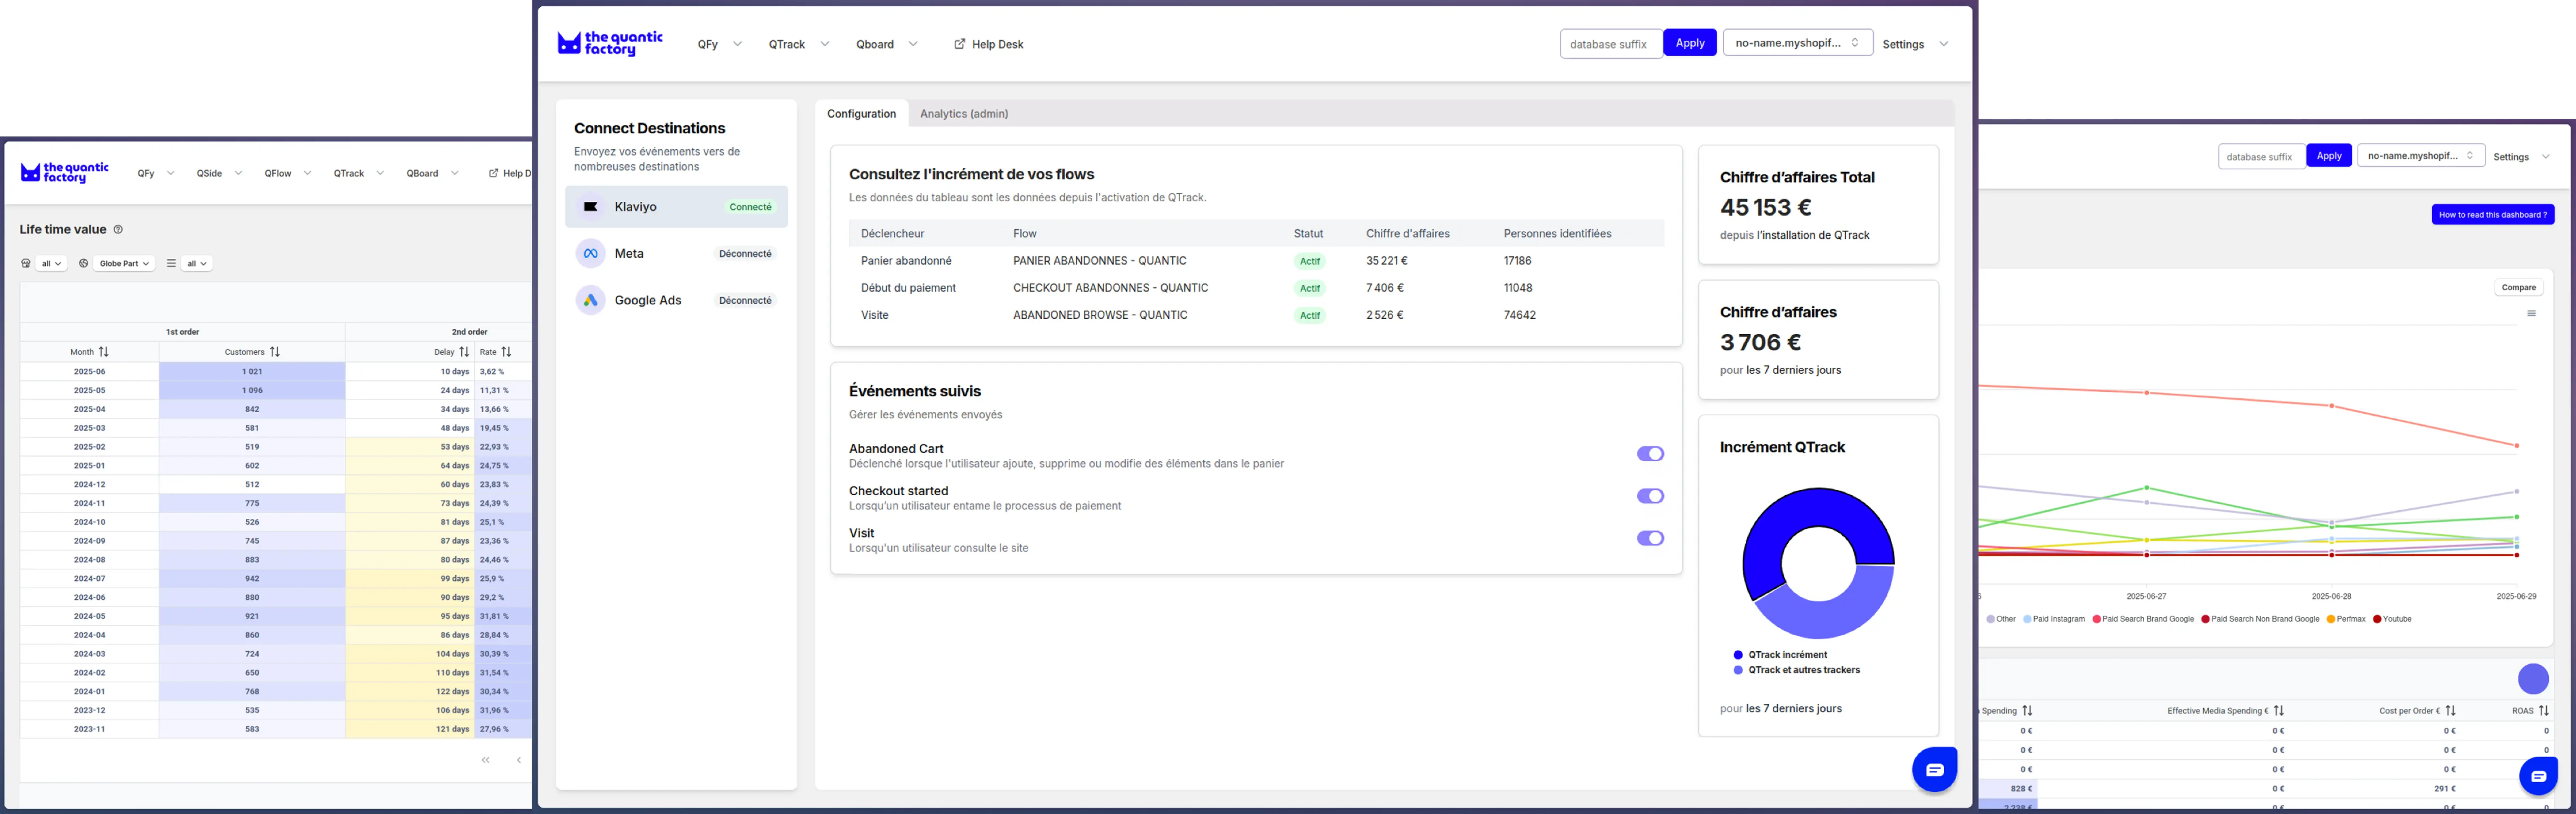Sort the Month column in Life time value table
This screenshot has height=814, width=2576.
coord(104,352)
